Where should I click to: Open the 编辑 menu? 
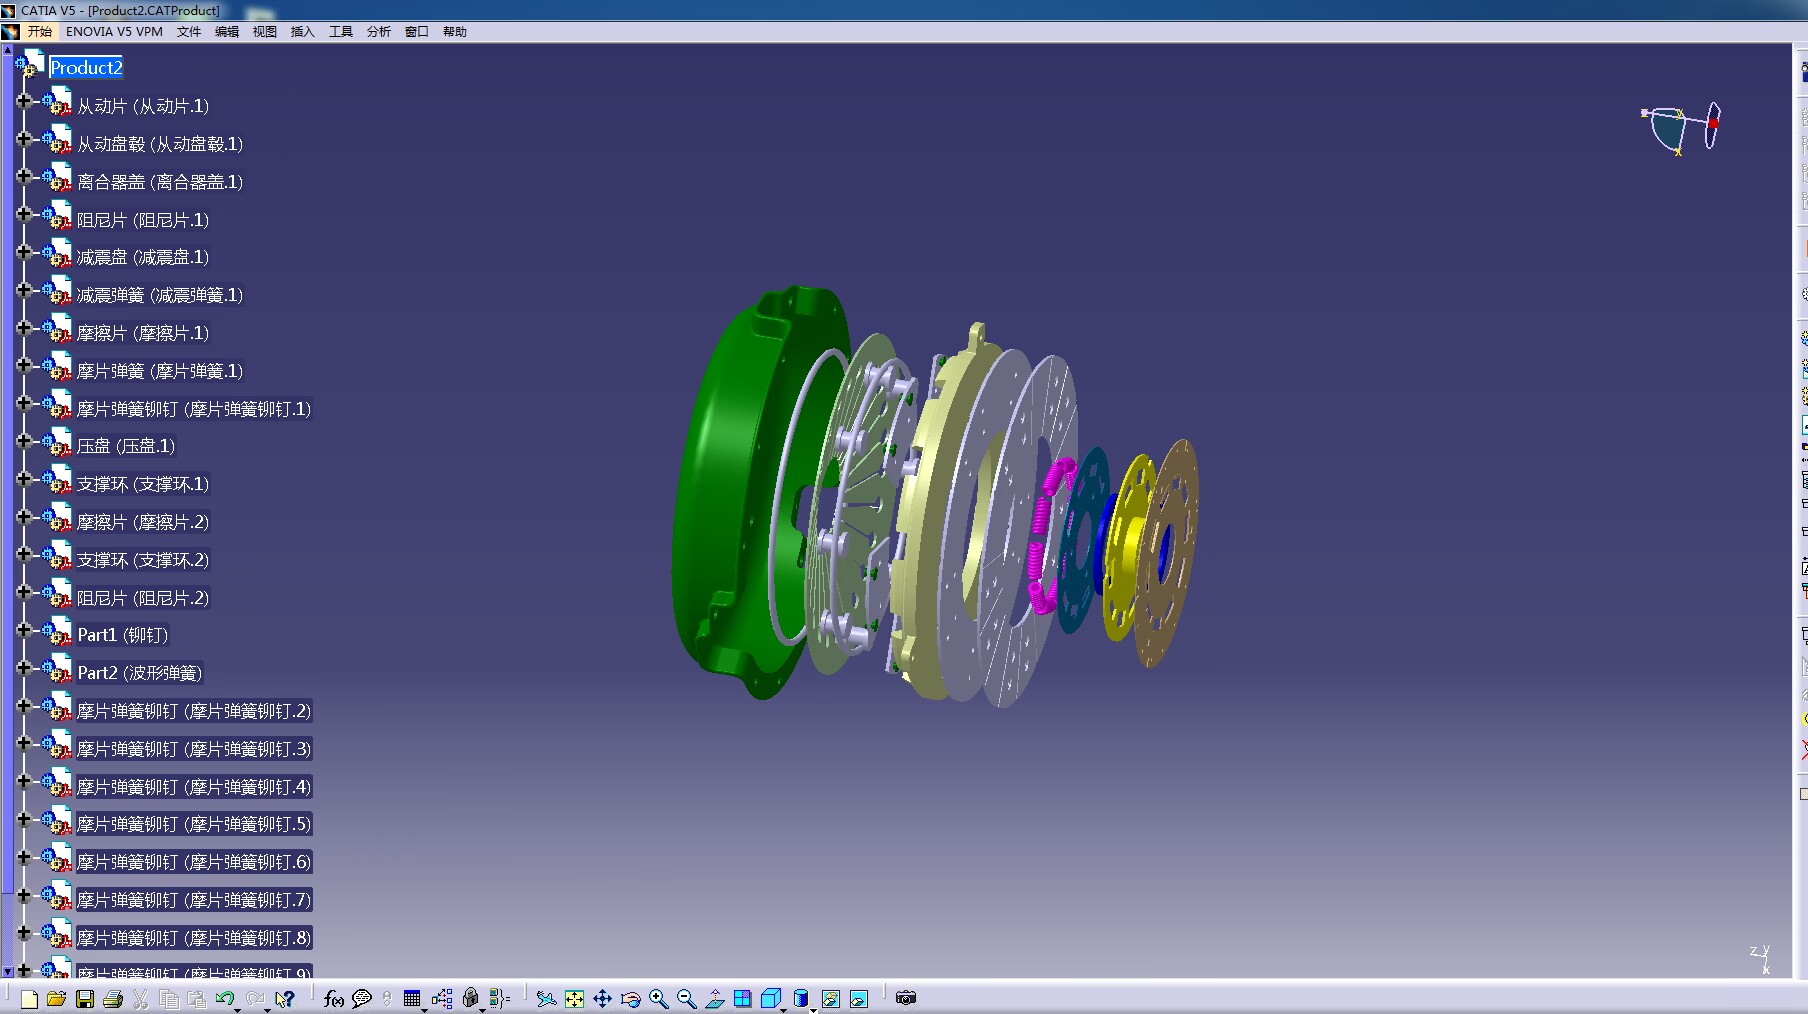(227, 31)
